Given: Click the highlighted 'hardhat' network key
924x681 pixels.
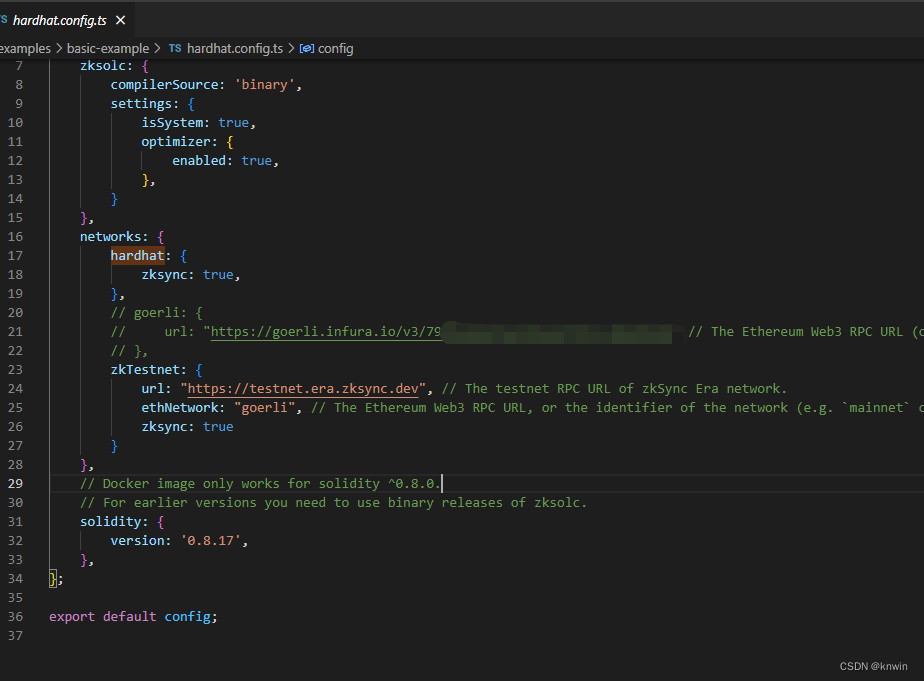Looking at the screenshot, I should coord(137,256).
